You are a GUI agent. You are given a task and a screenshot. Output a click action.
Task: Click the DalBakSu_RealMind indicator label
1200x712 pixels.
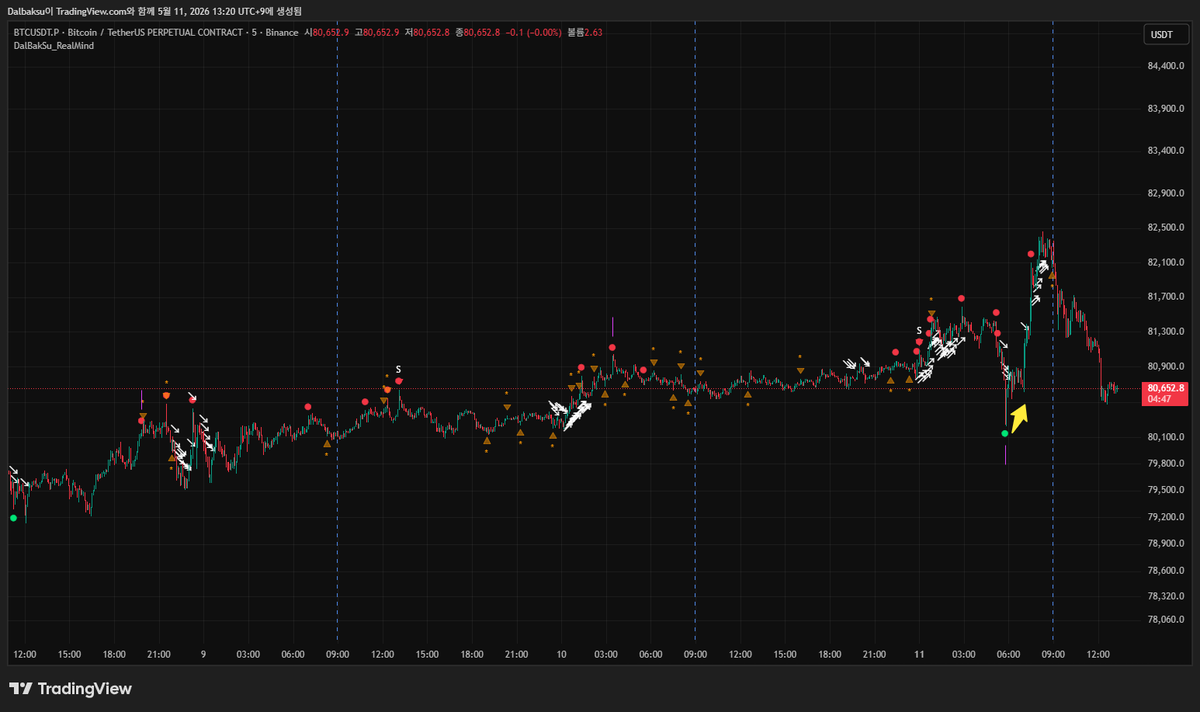54,46
